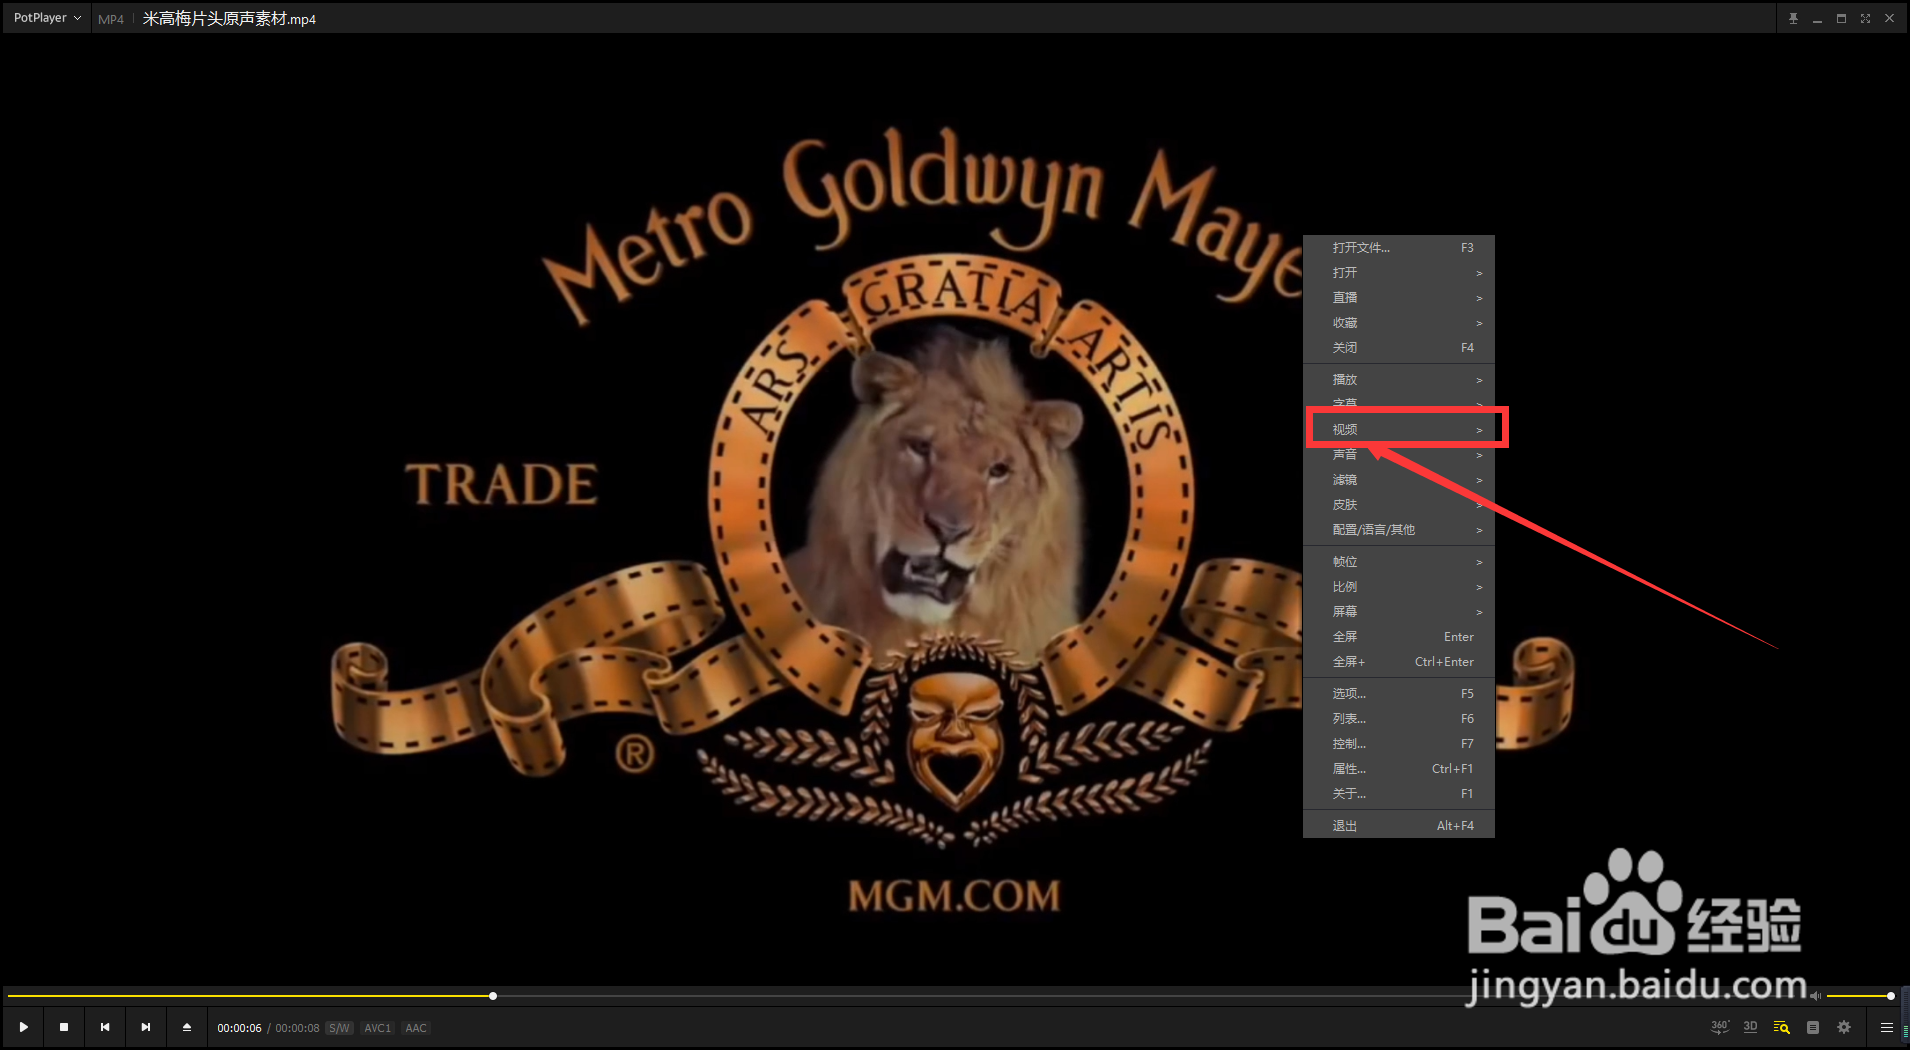The image size is (1910, 1050).
Task: Open 控制... control panel entry
Action: [x=1399, y=744]
